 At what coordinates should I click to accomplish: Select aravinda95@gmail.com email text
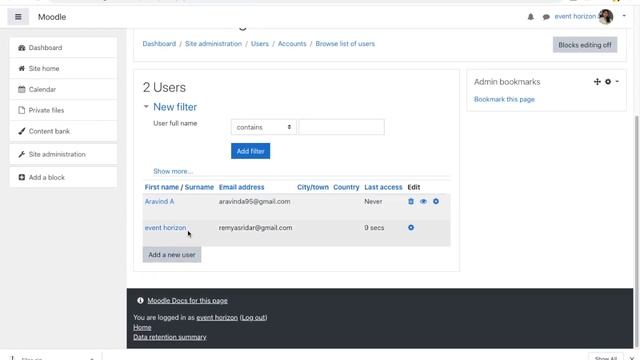[x=254, y=201]
